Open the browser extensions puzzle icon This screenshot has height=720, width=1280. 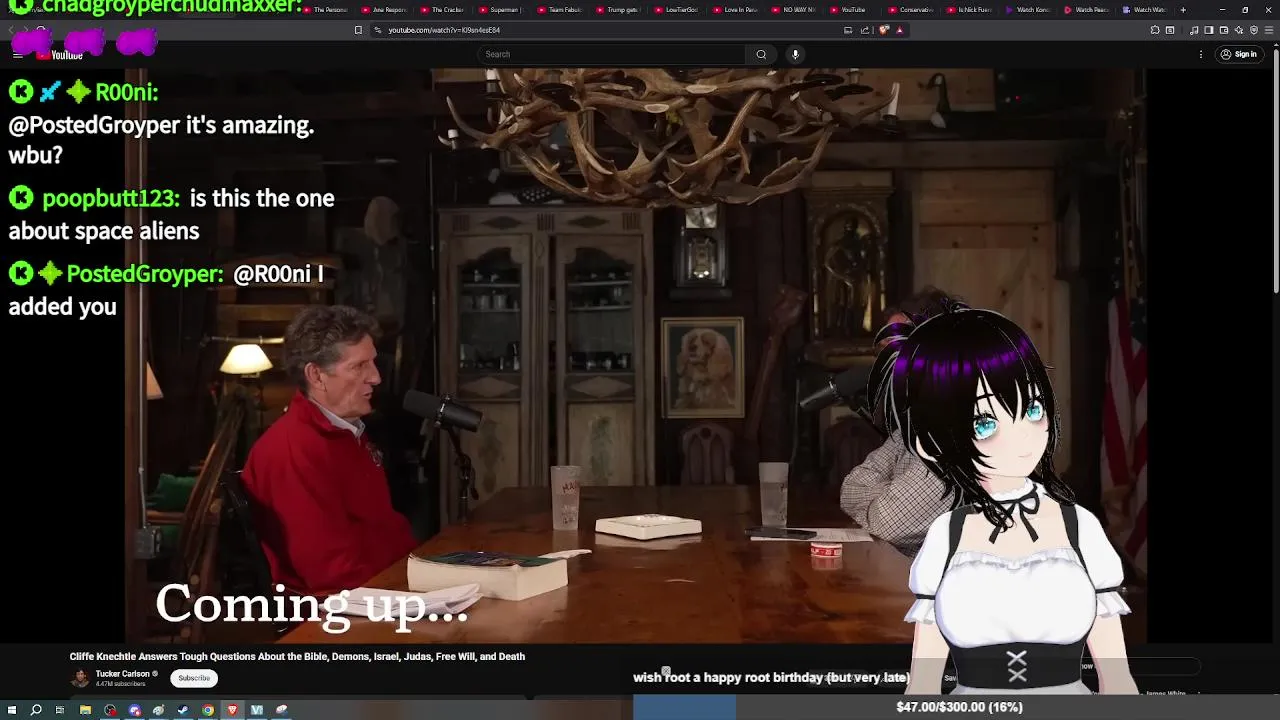pyautogui.click(x=1155, y=30)
